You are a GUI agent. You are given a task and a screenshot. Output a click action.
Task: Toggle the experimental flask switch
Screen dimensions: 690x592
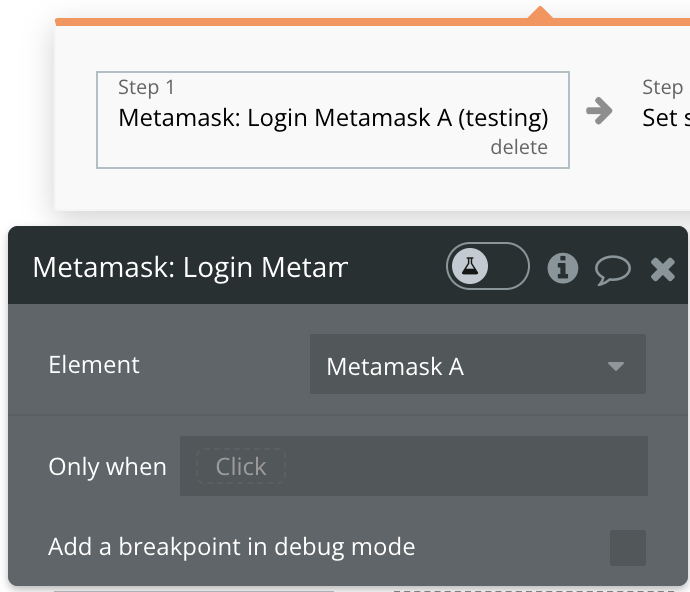click(x=488, y=266)
